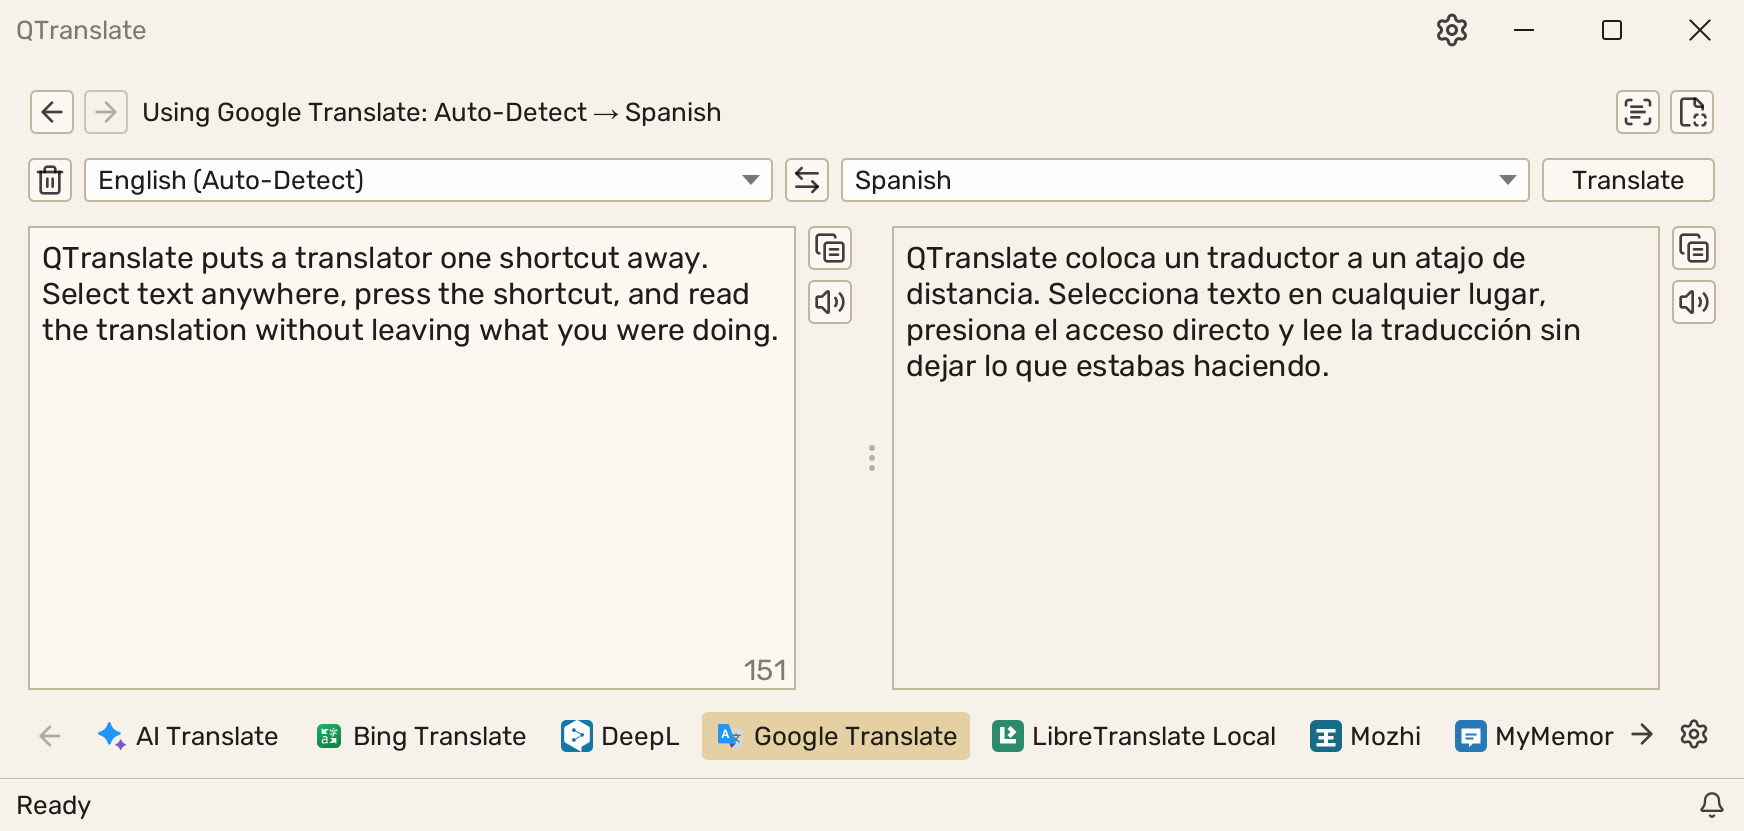Maximize the QTranslate window
Screen dimensions: 1744x831
pos(1612,30)
